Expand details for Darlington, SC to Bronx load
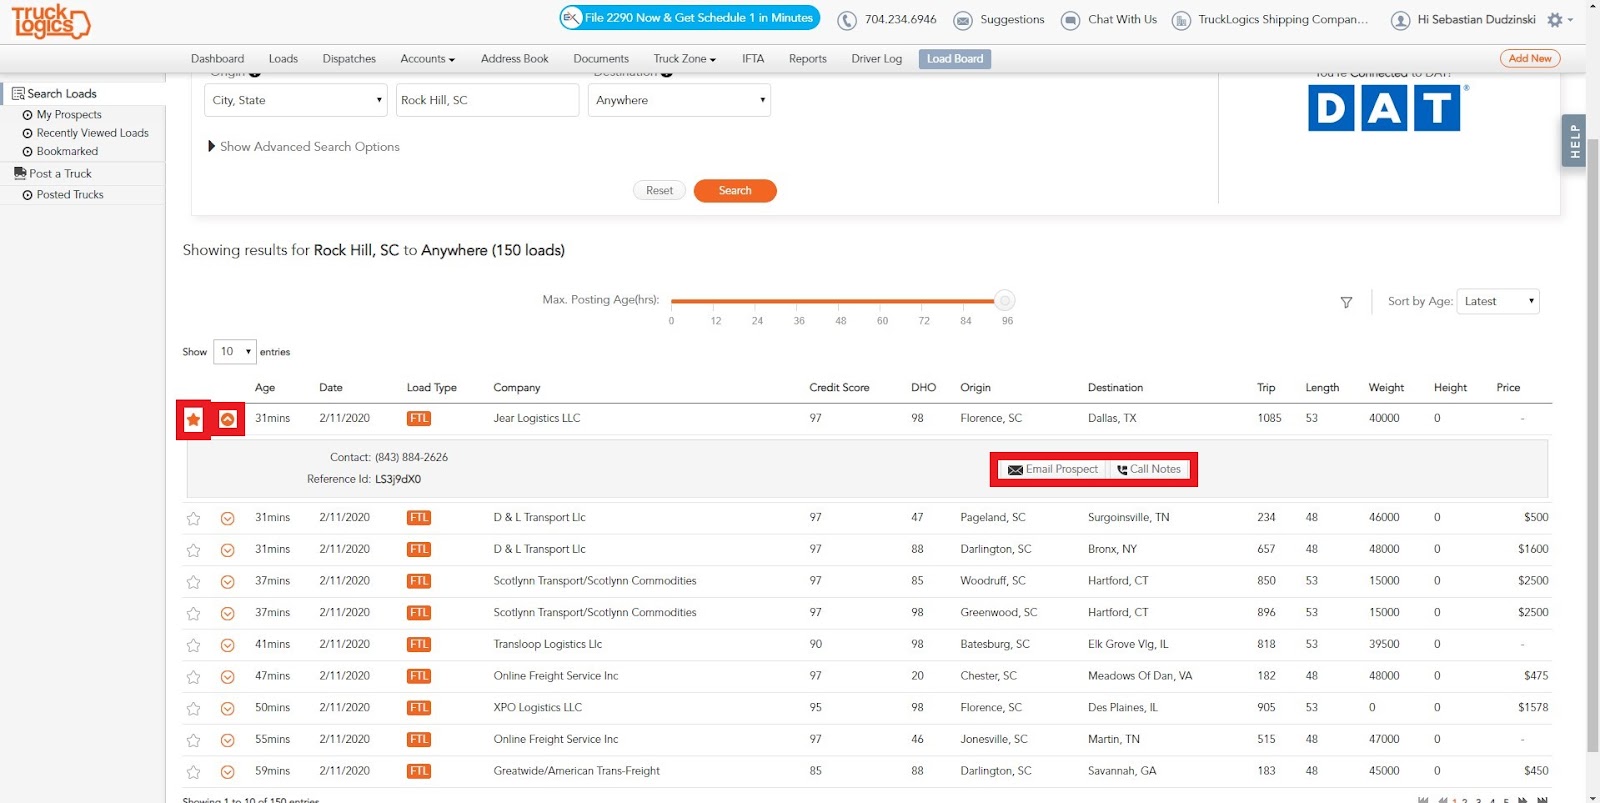This screenshot has height=803, width=1600. coord(228,550)
